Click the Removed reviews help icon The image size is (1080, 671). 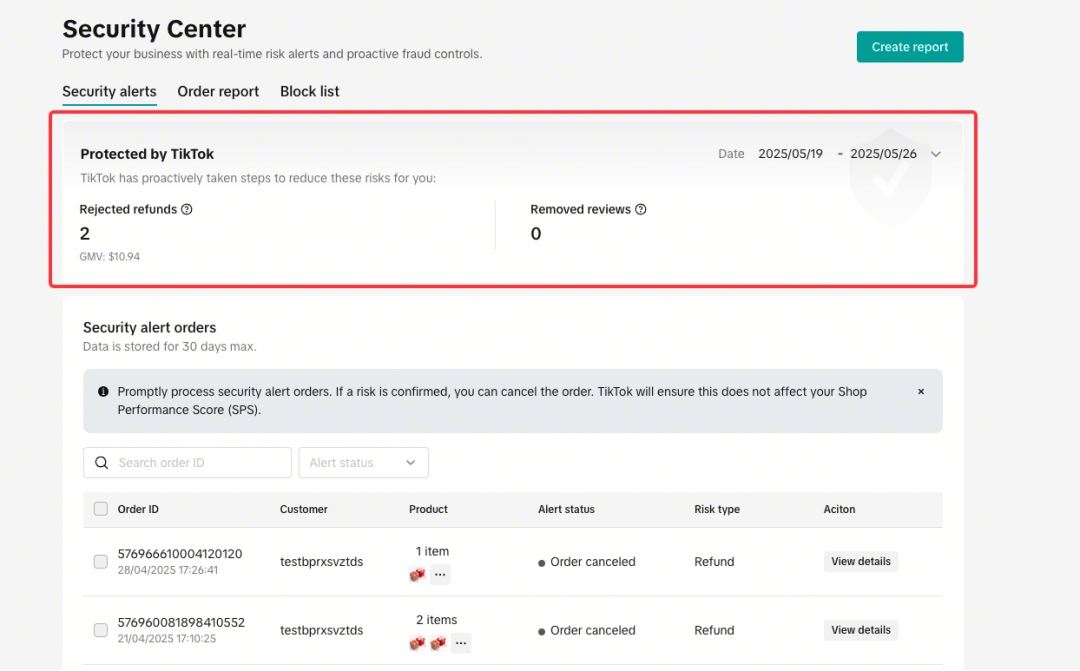click(x=641, y=209)
